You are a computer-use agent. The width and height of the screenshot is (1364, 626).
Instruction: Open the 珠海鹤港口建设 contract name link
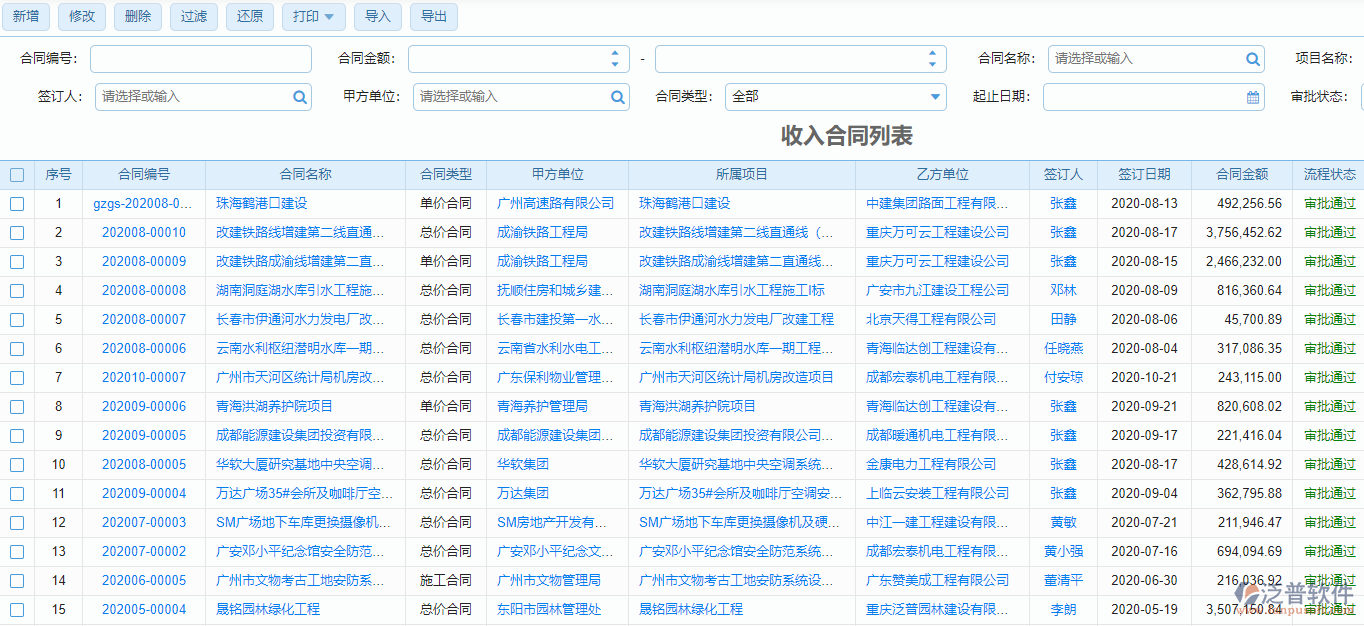tap(261, 203)
